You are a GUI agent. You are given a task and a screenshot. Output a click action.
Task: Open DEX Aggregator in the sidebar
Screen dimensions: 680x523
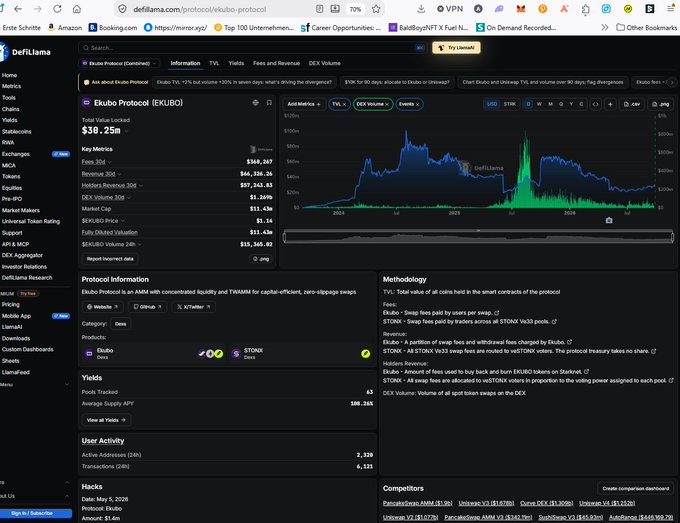coord(22,255)
